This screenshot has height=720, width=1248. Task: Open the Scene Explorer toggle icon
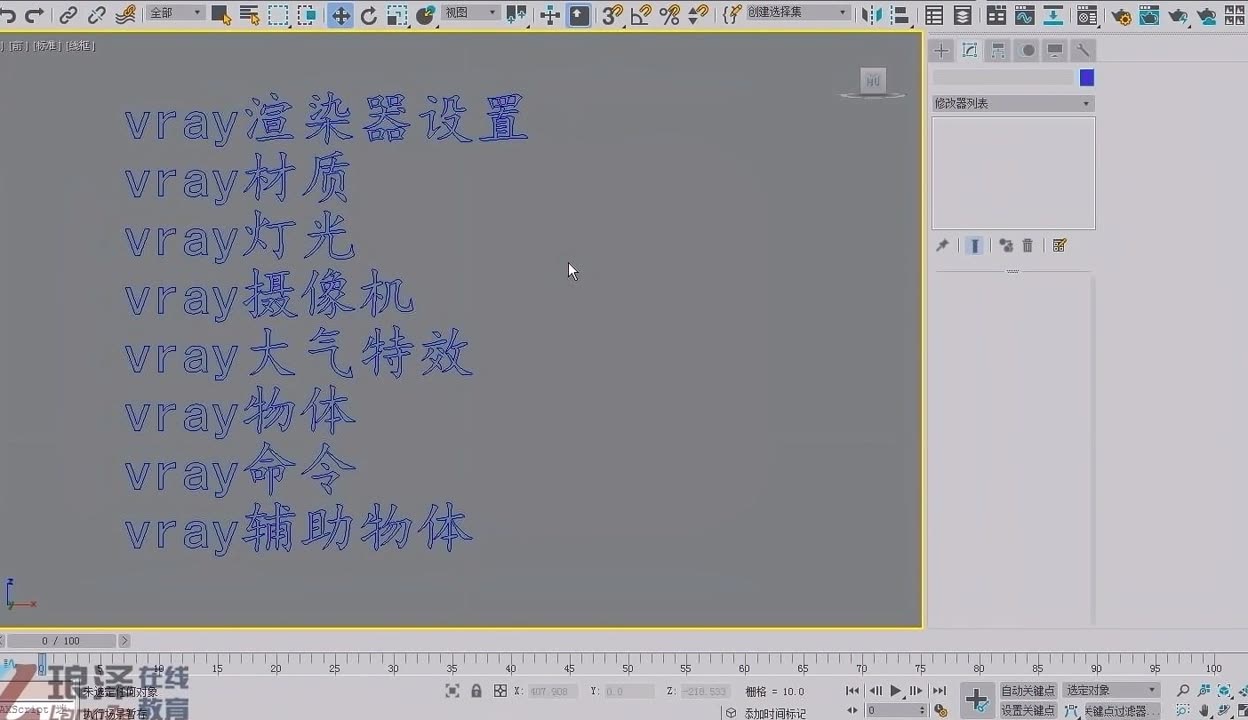click(x=934, y=15)
